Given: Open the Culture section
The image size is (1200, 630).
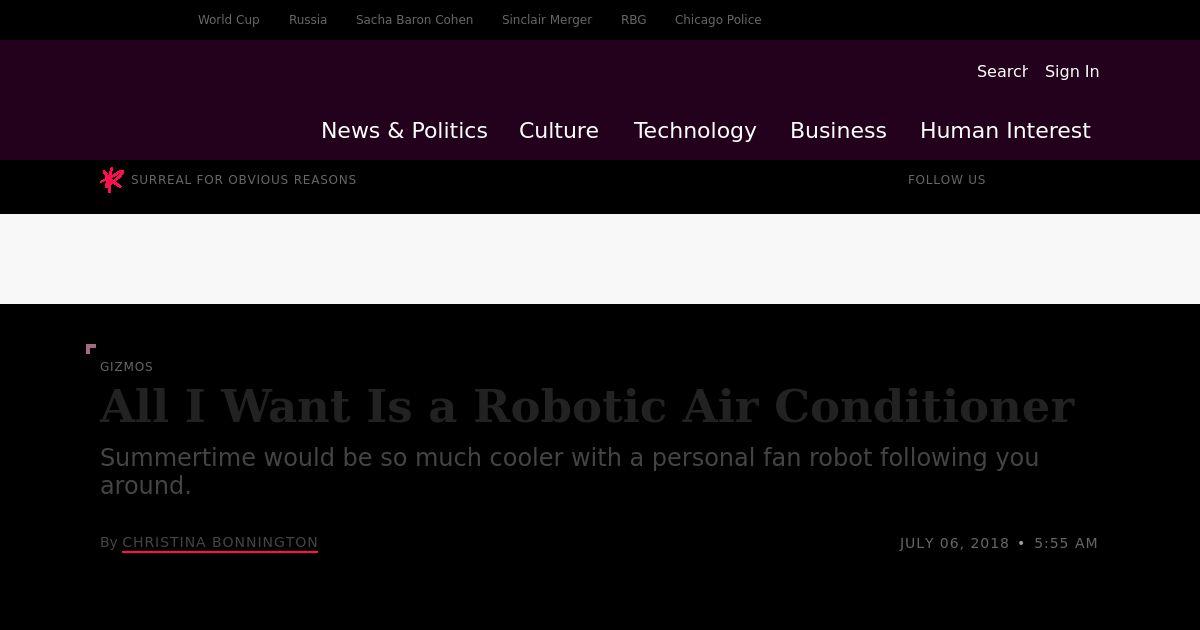Looking at the screenshot, I should (559, 131).
